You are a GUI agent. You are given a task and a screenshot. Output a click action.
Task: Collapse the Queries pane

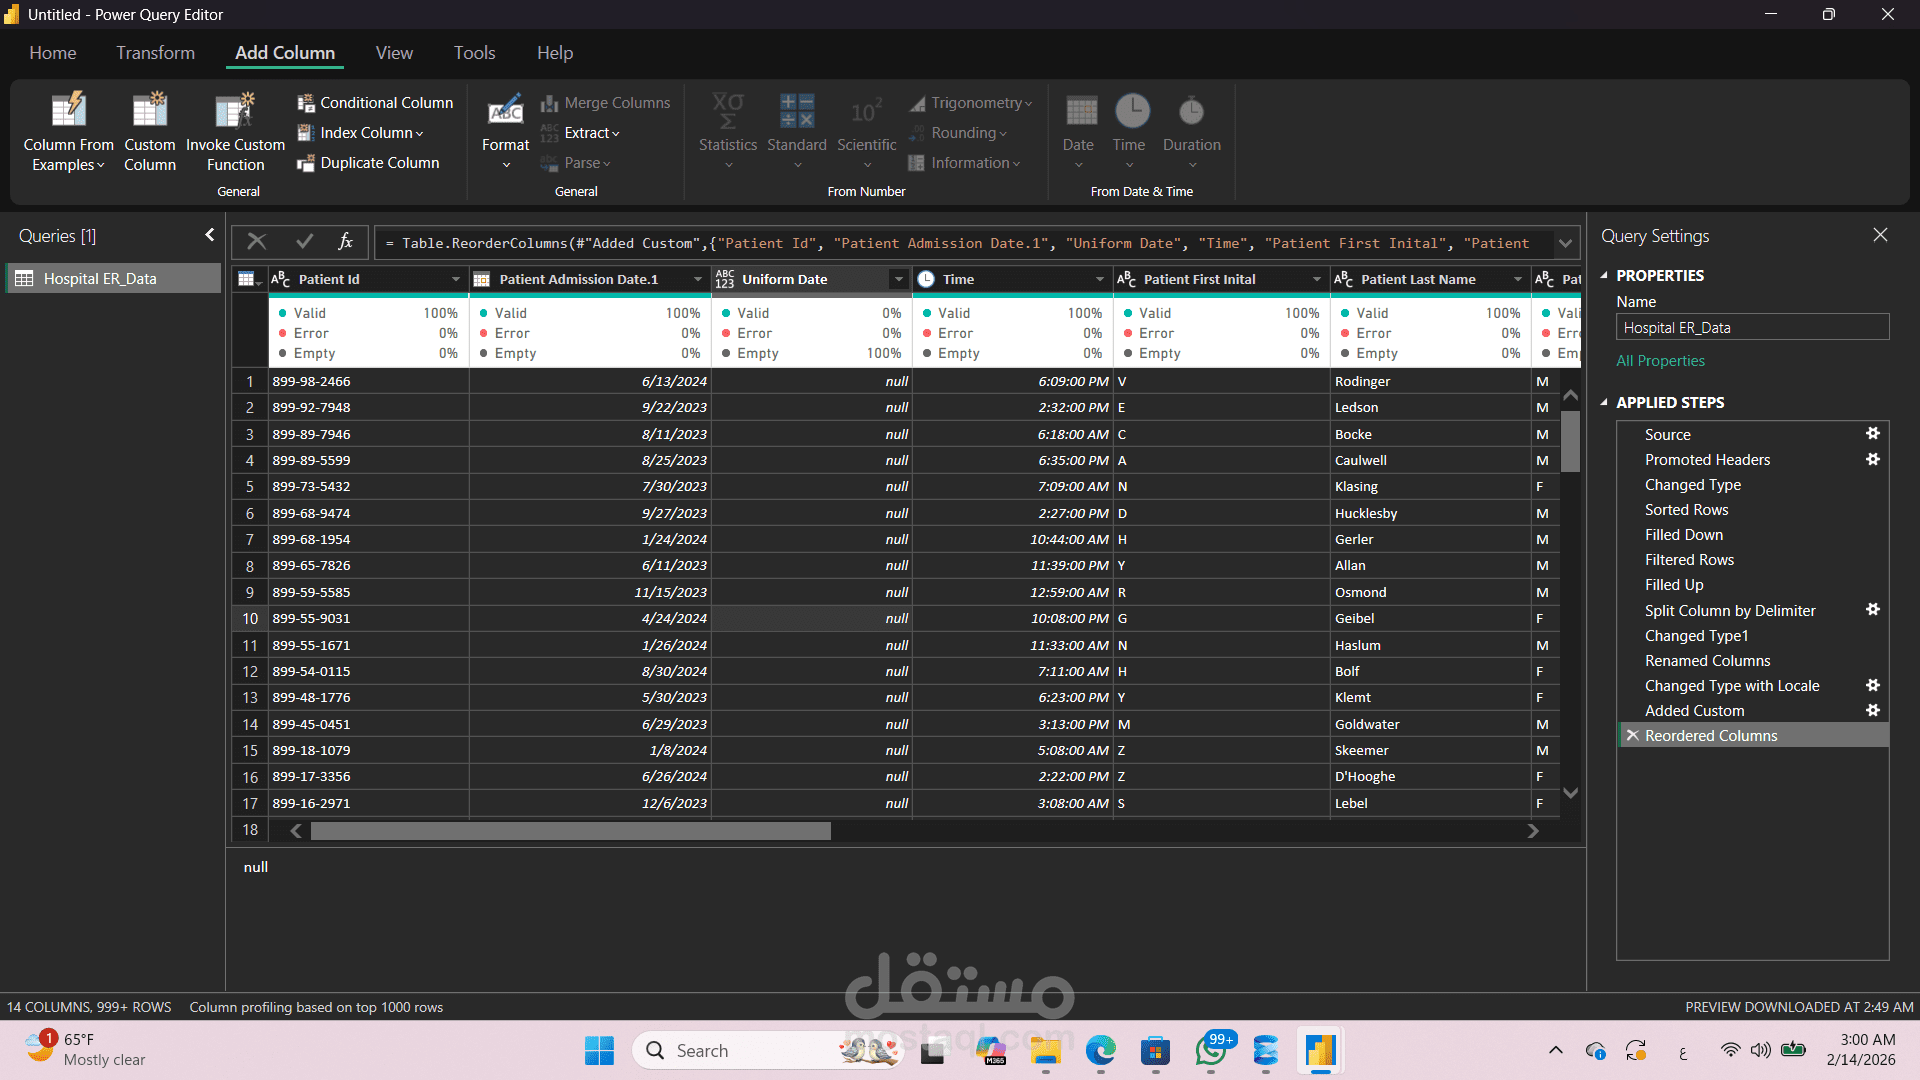coord(209,235)
